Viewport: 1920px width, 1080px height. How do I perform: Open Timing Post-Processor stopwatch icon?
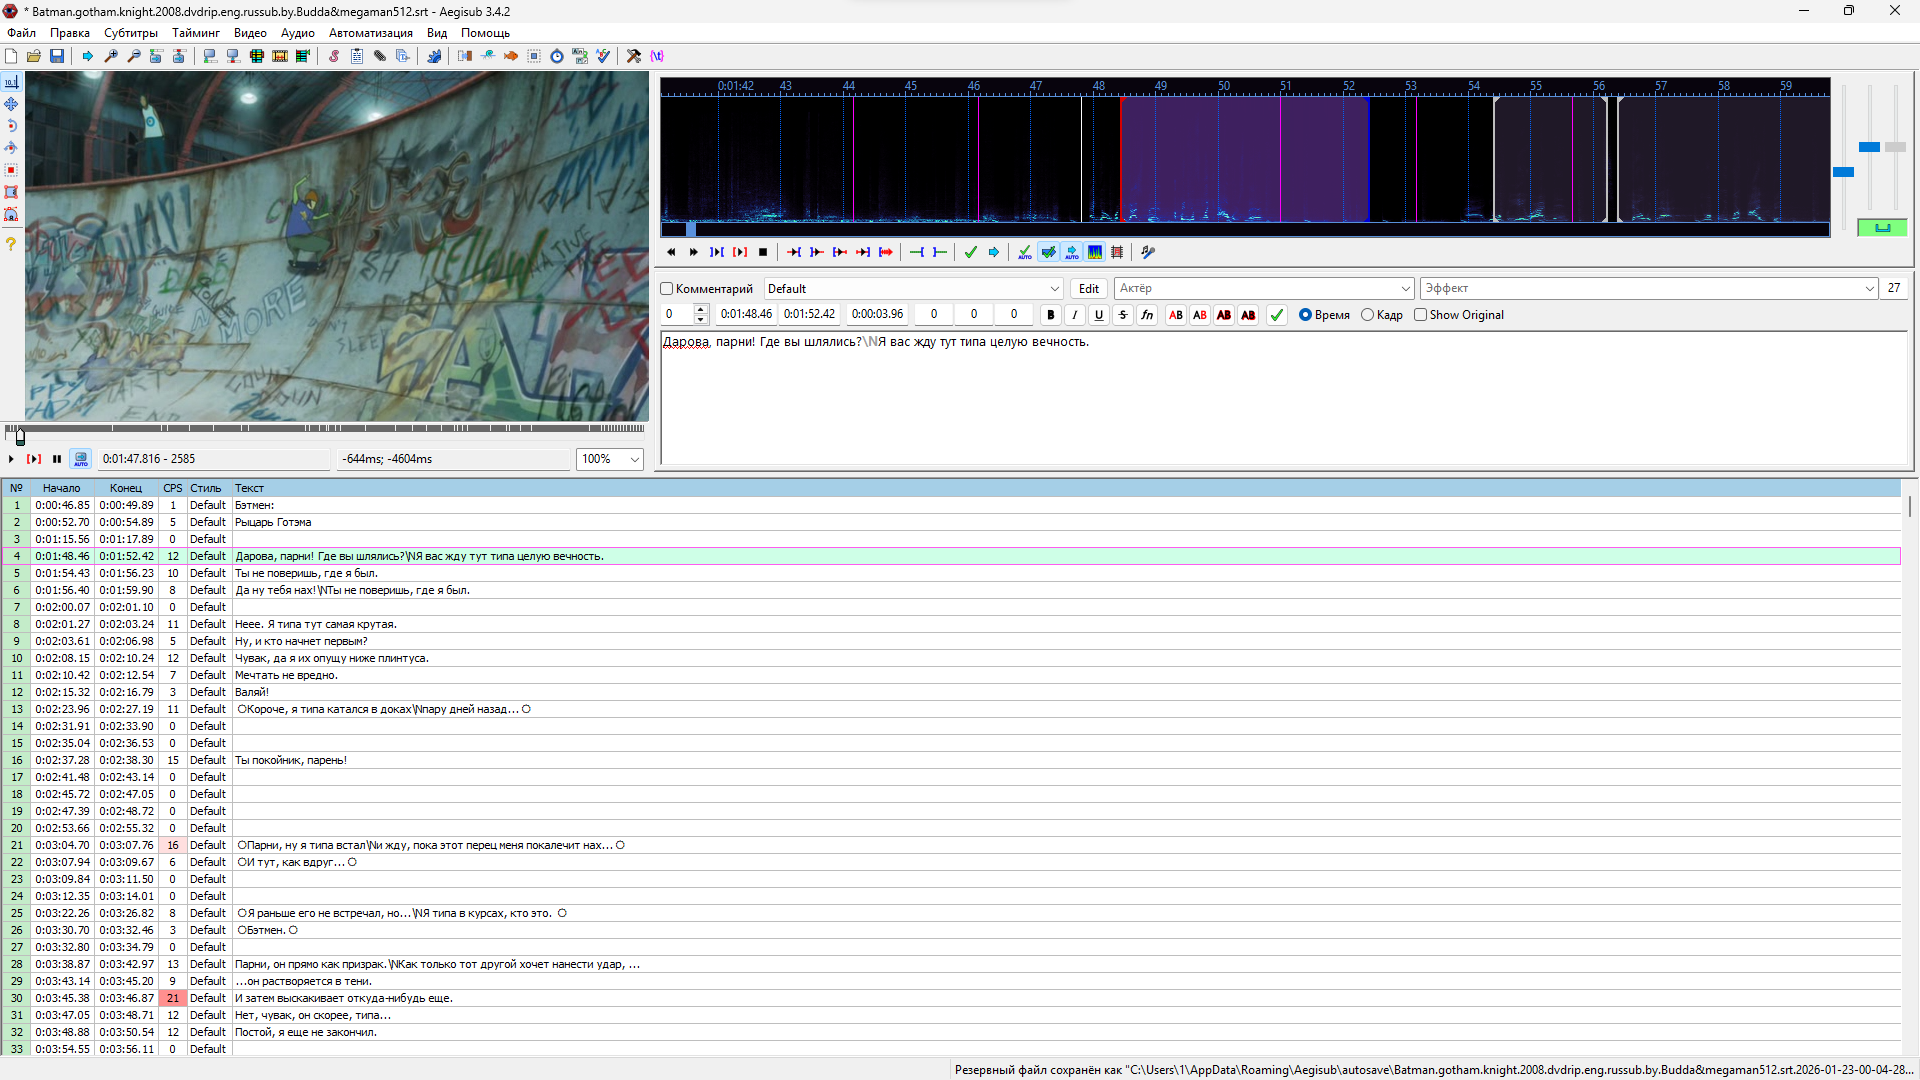(x=557, y=56)
